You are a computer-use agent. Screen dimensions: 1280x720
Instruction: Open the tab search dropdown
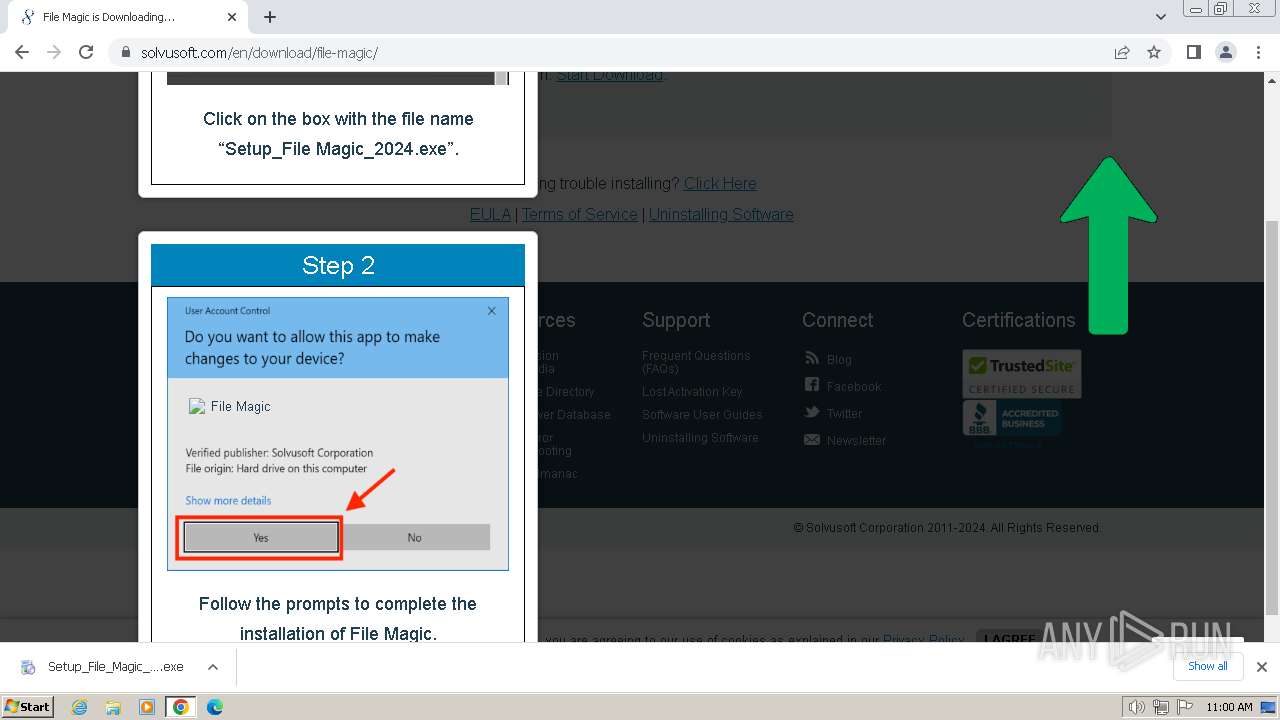coord(1160,17)
